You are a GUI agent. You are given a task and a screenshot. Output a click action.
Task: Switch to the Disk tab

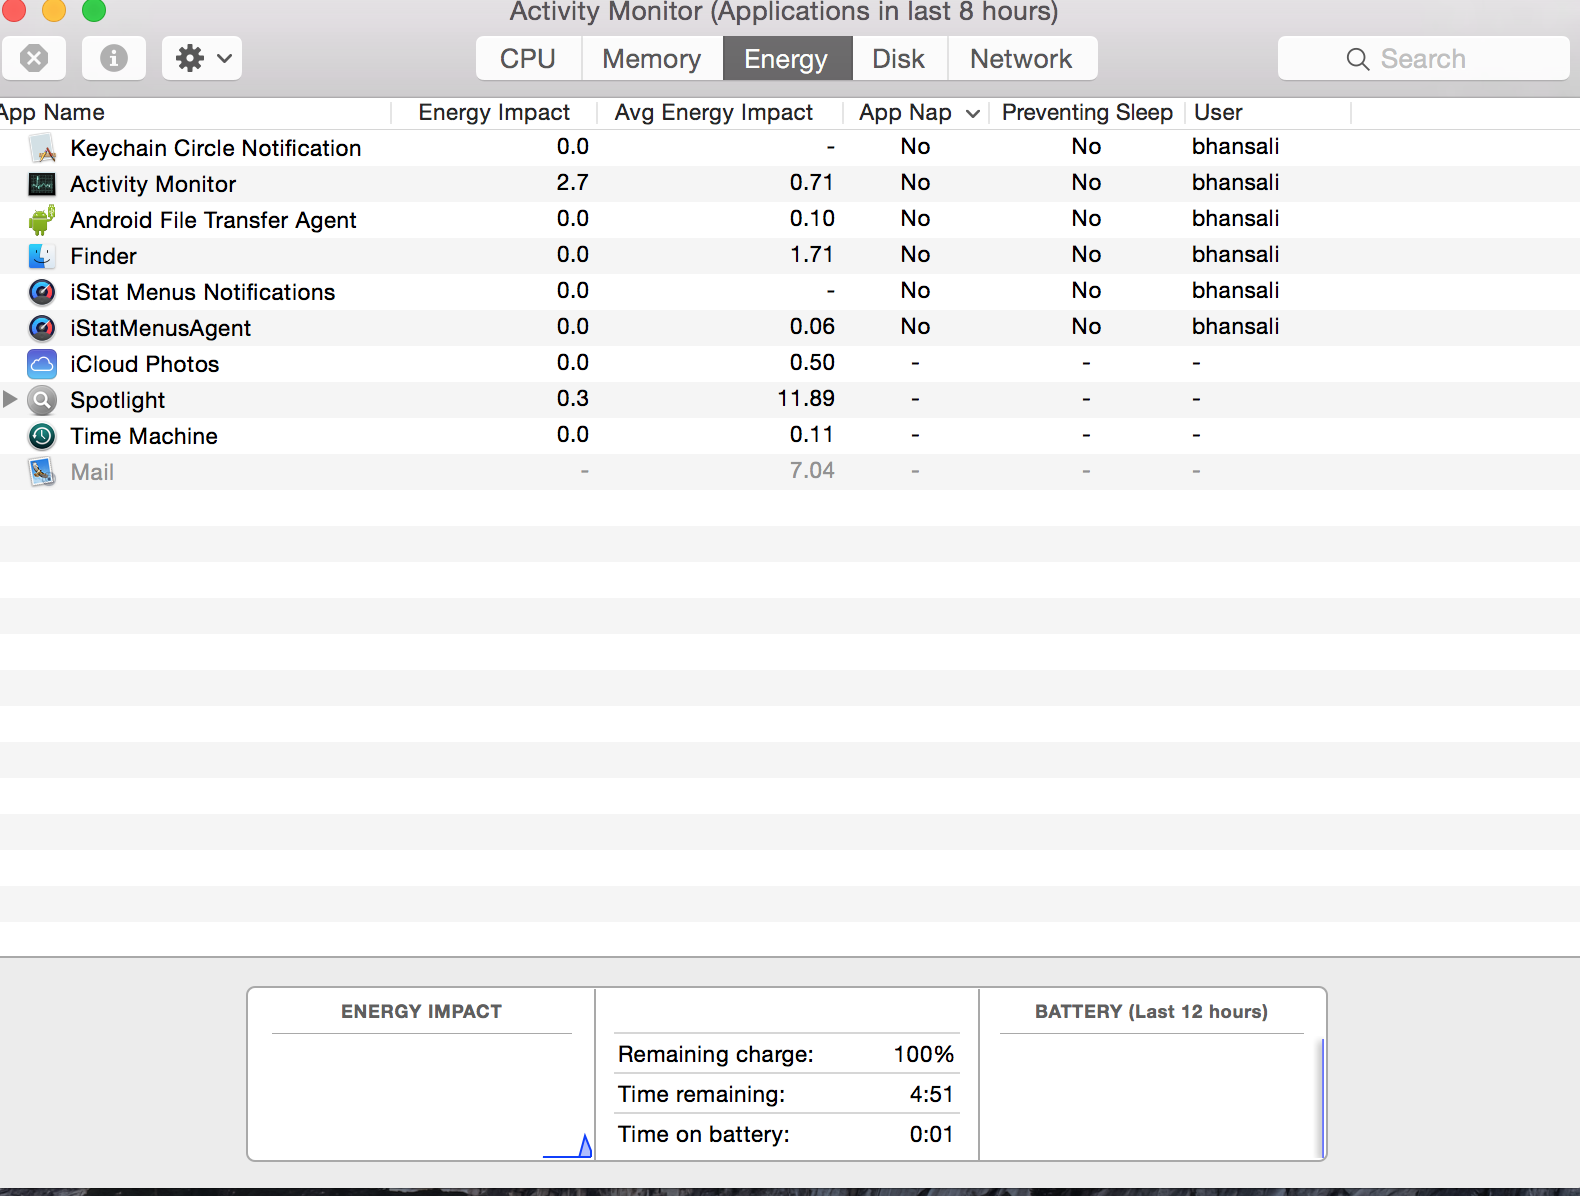899,59
